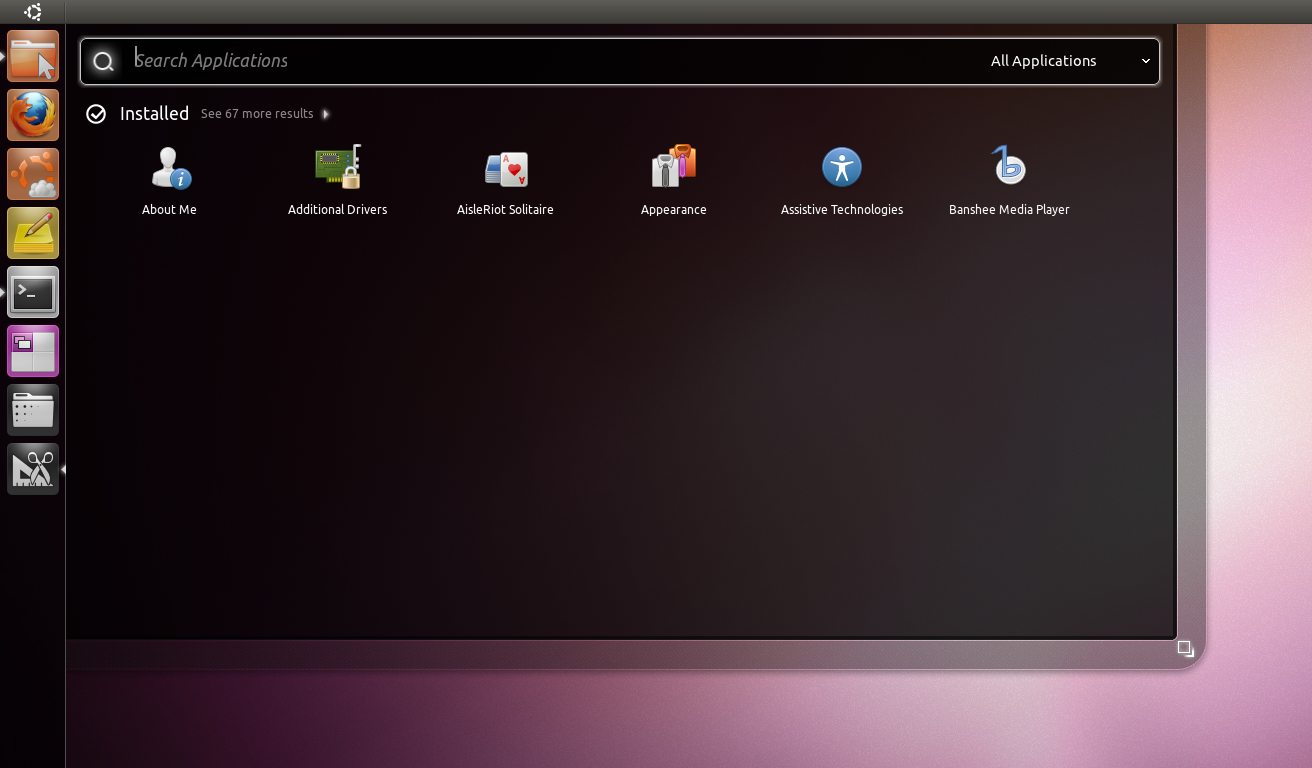This screenshot has width=1312, height=768.
Task: Click the Dash fullscreen toggle at bottom-right corner
Action: (x=1185, y=648)
